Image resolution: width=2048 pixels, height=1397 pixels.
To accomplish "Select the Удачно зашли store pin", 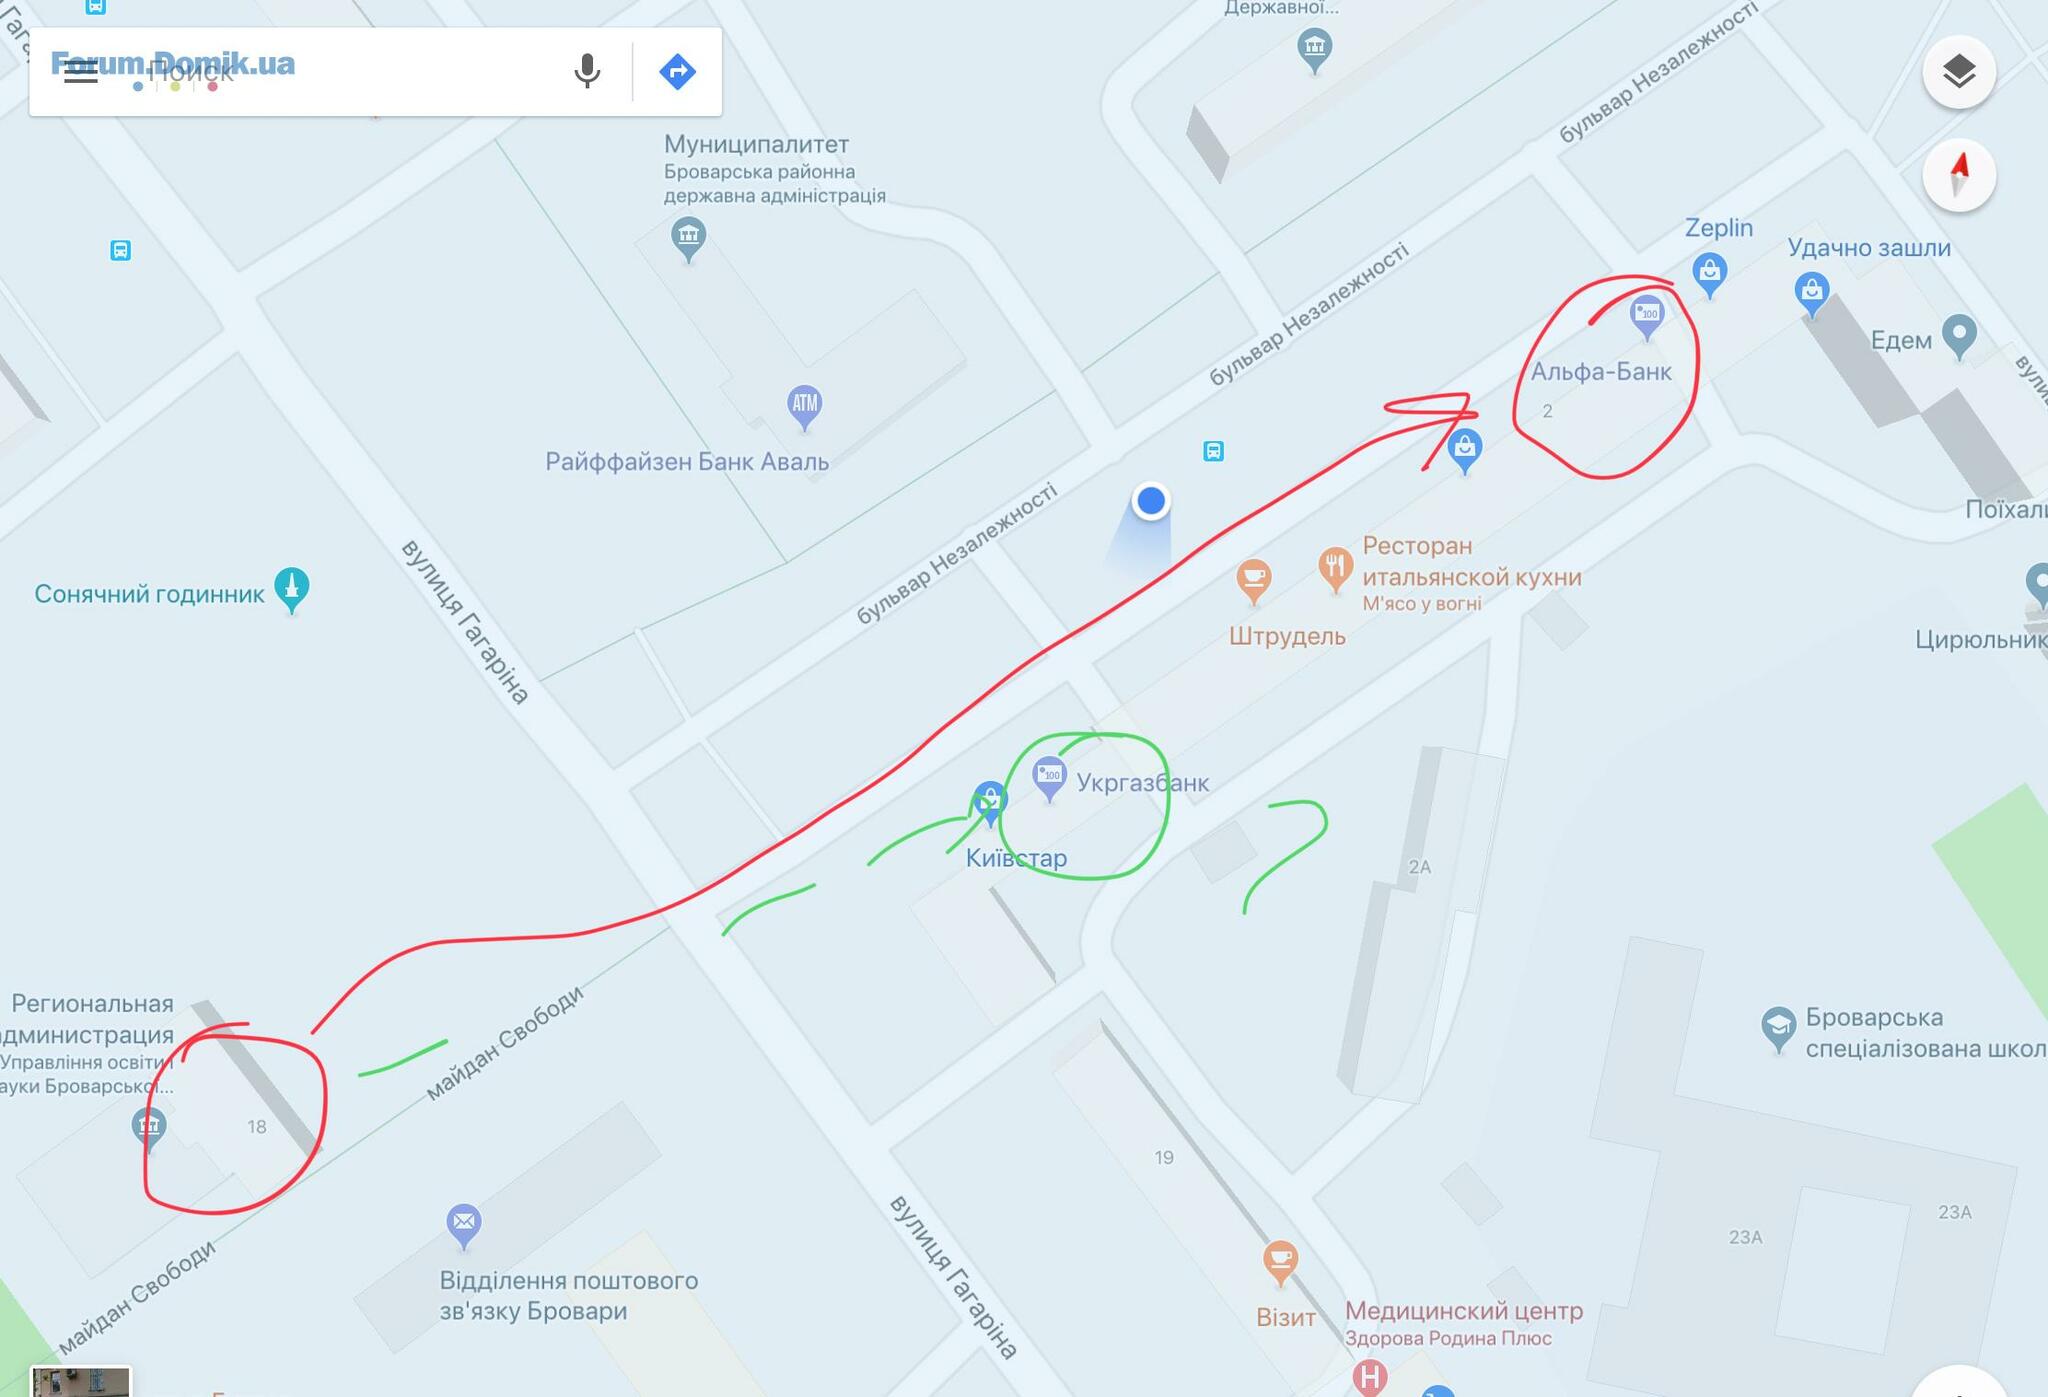I will [x=1811, y=294].
